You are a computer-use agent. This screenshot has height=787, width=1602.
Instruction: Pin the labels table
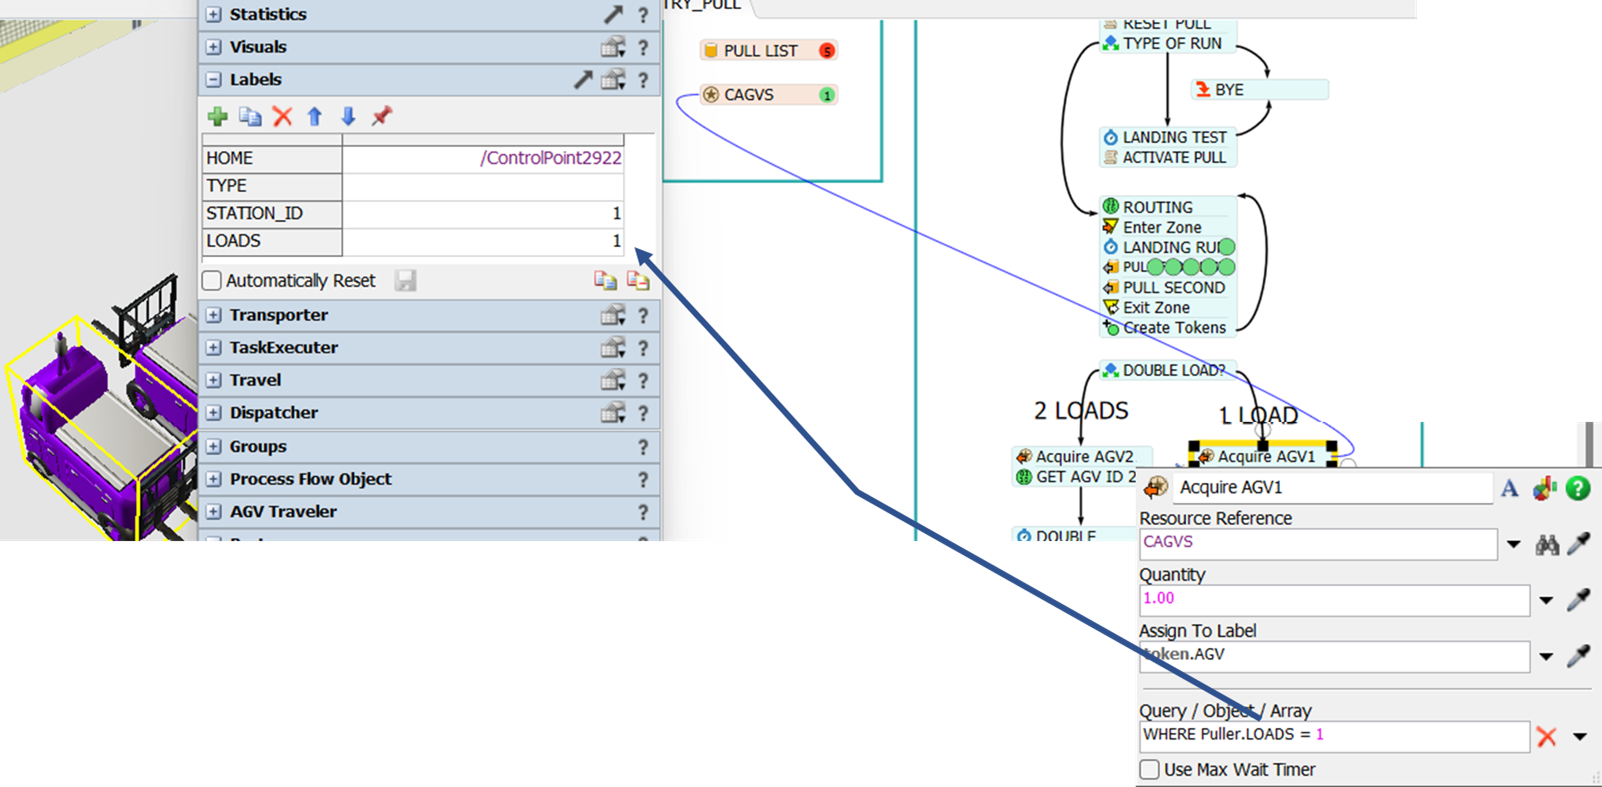381,117
